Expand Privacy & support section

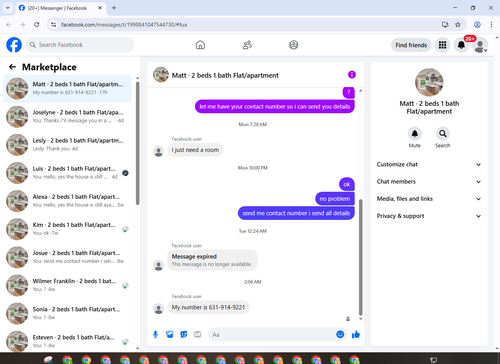click(429, 216)
